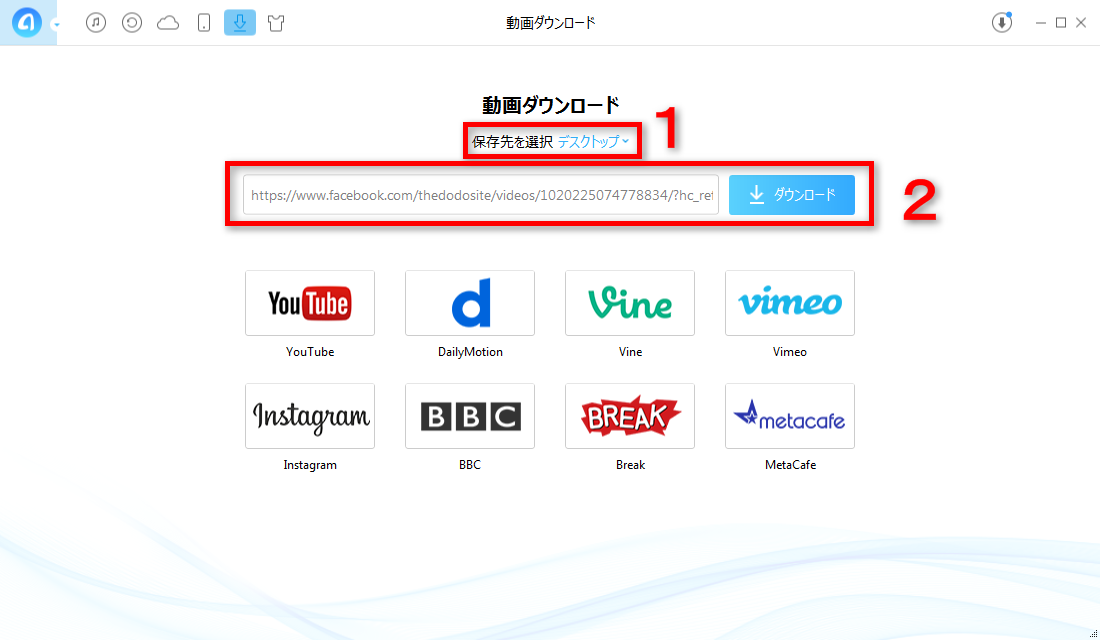This screenshot has width=1100, height=640.
Task: Click the AnyTrans logo icon
Action: tap(27, 22)
